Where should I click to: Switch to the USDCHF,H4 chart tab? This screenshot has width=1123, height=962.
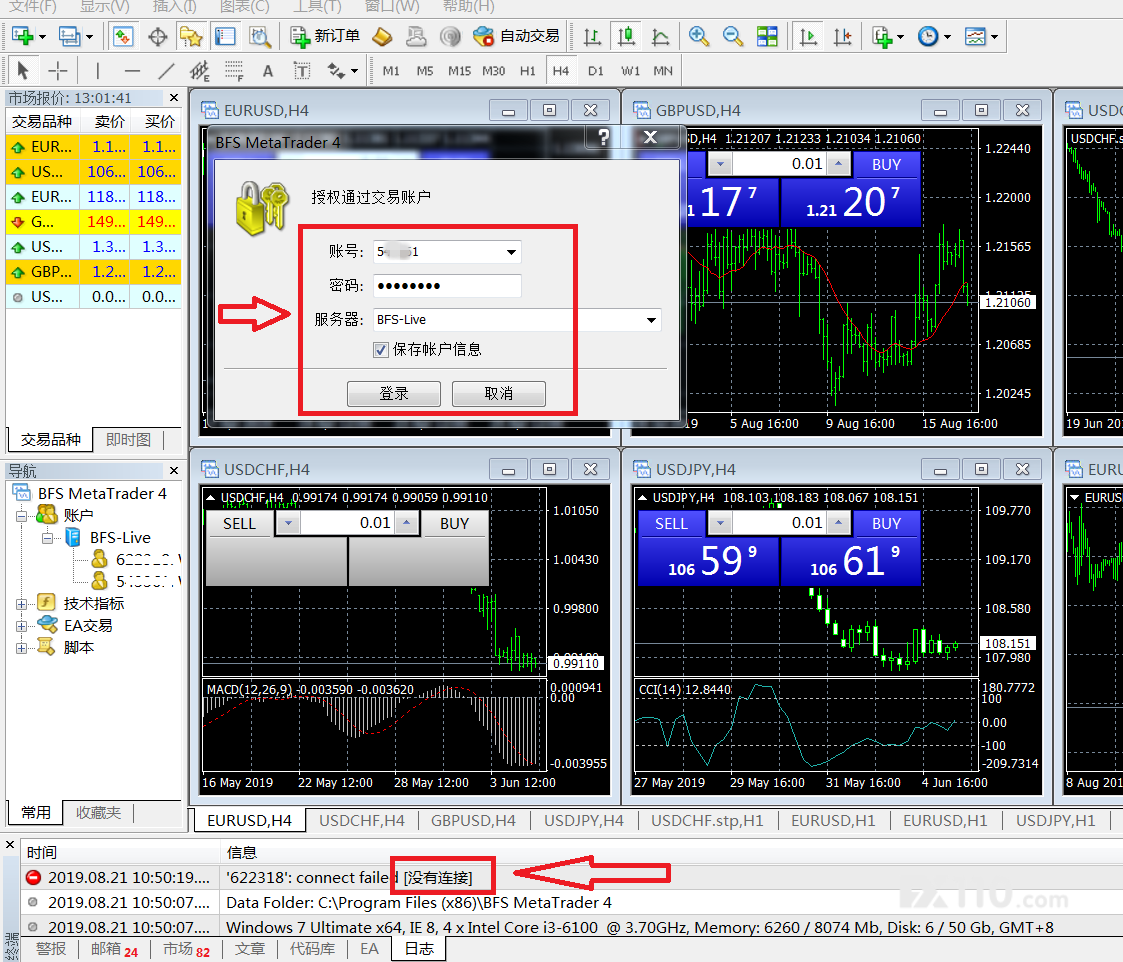coord(362,820)
